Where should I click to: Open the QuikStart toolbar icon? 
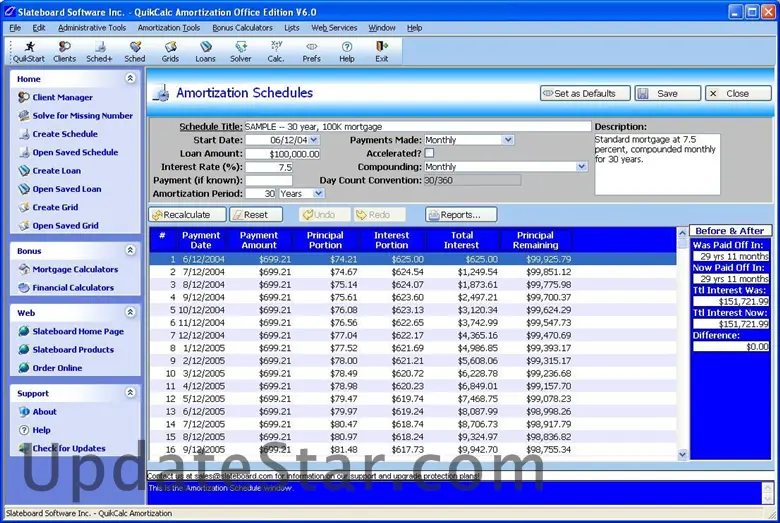pos(29,52)
